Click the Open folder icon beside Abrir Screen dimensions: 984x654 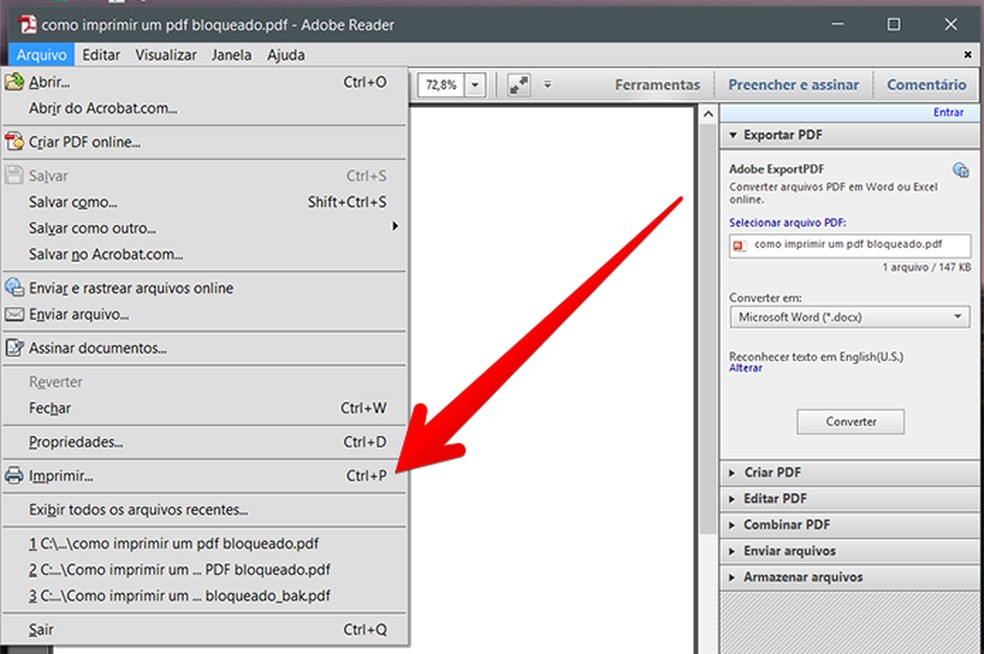pos(15,82)
